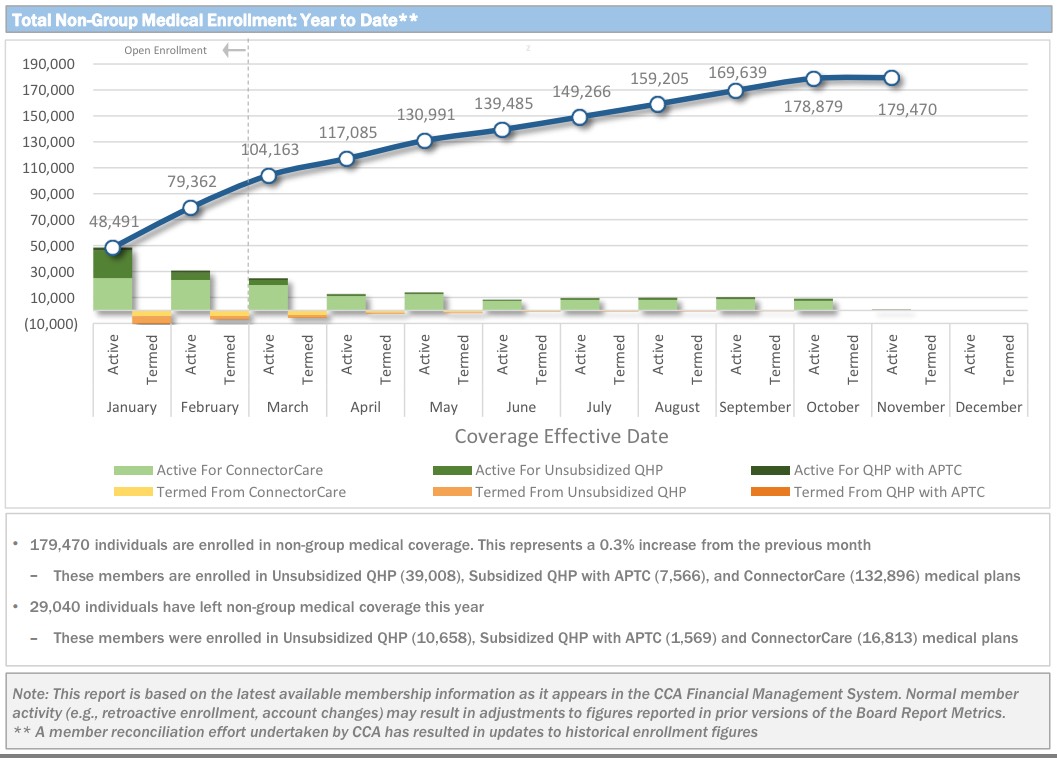
Task: Click the January Active stacked bar
Action: pos(113,280)
